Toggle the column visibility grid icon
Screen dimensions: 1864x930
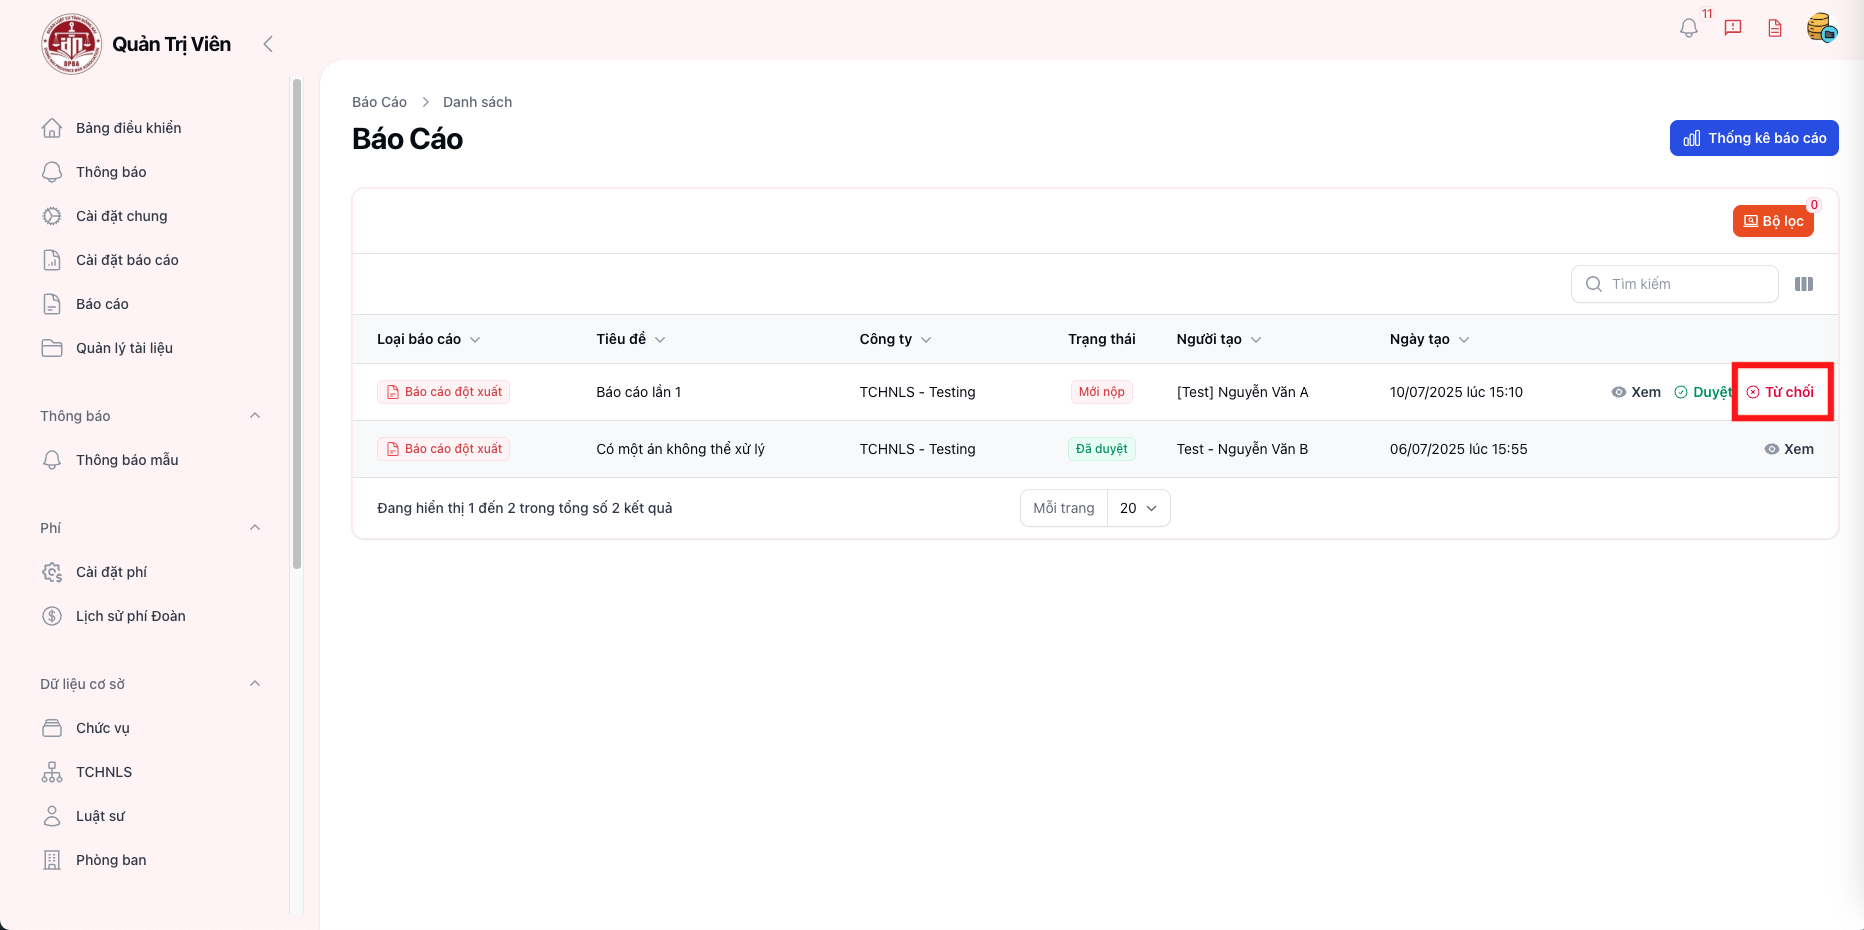[x=1804, y=284]
